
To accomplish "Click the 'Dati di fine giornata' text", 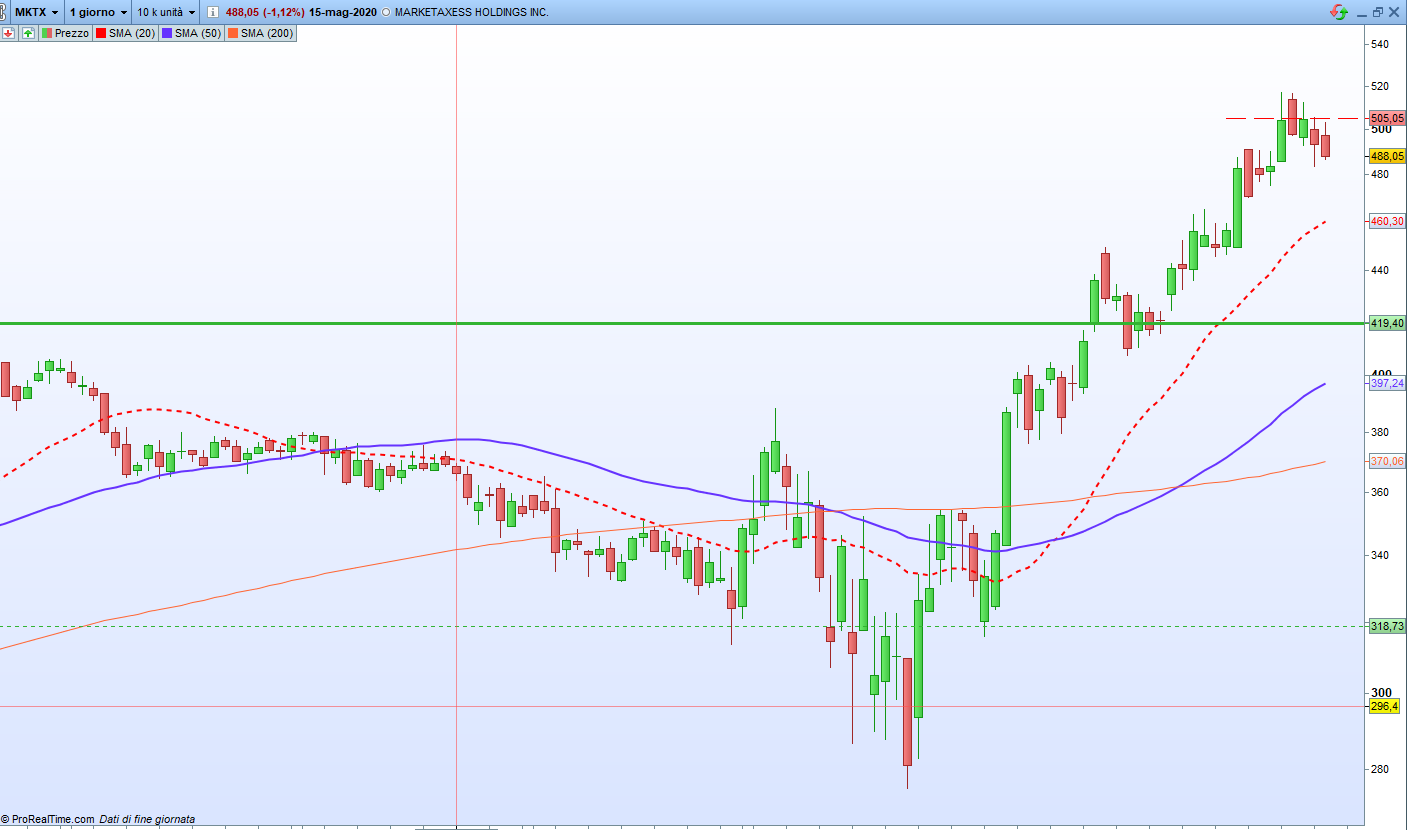I will (x=147, y=819).
